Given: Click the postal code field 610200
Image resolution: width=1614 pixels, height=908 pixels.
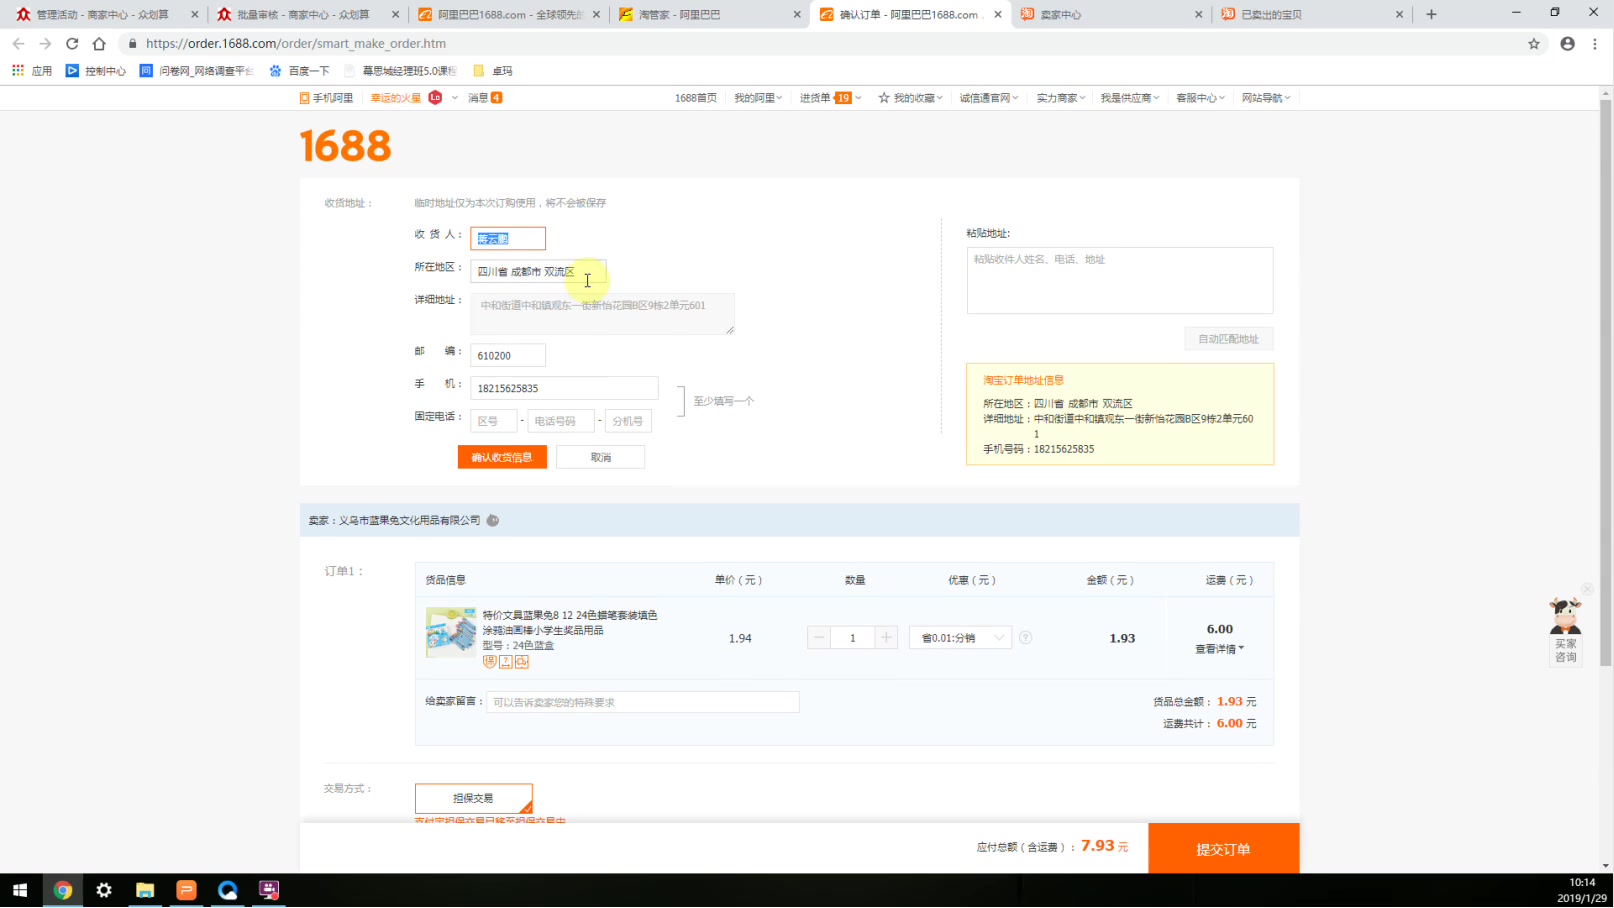Looking at the screenshot, I should 508,355.
